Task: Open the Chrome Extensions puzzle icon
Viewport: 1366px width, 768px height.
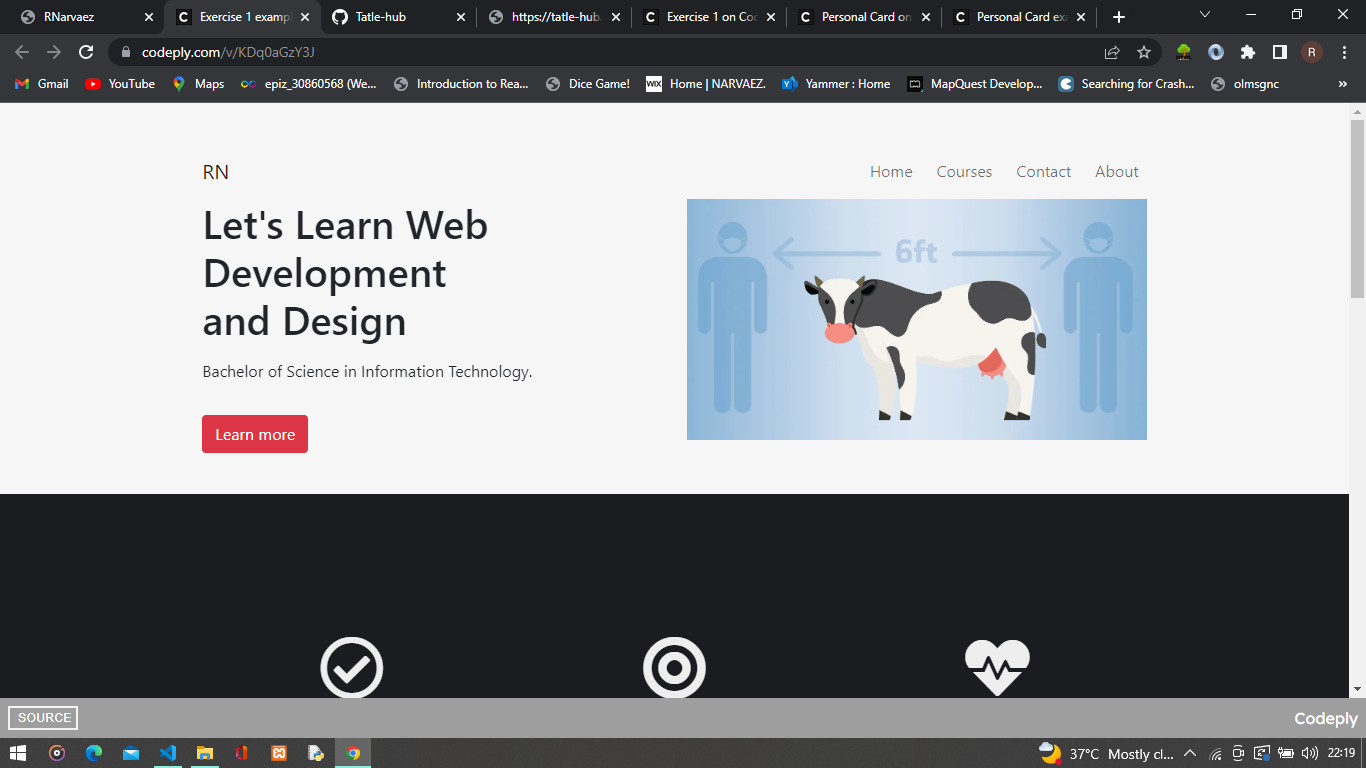Action: 1247,52
